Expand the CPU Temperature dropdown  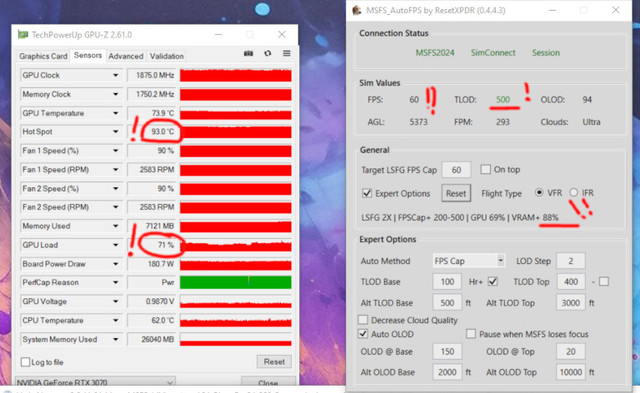click(x=116, y=320)
